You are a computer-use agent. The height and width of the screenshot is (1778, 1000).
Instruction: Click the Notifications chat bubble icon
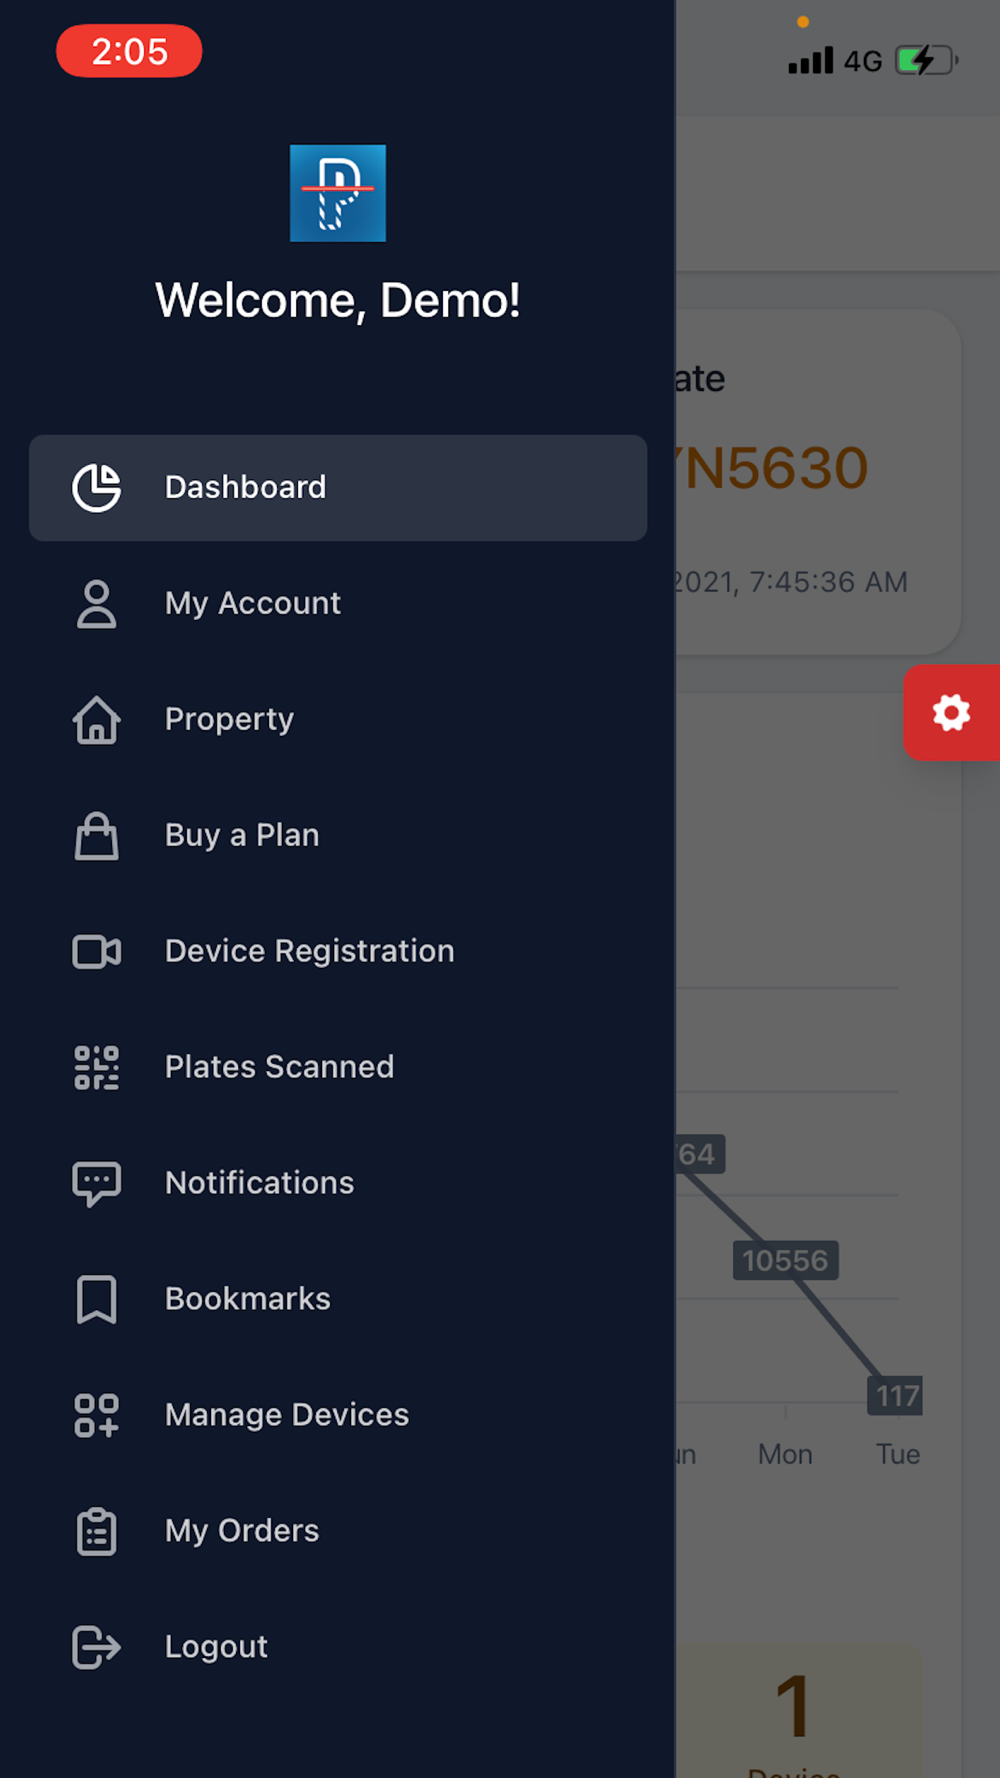pos(97,1184)
